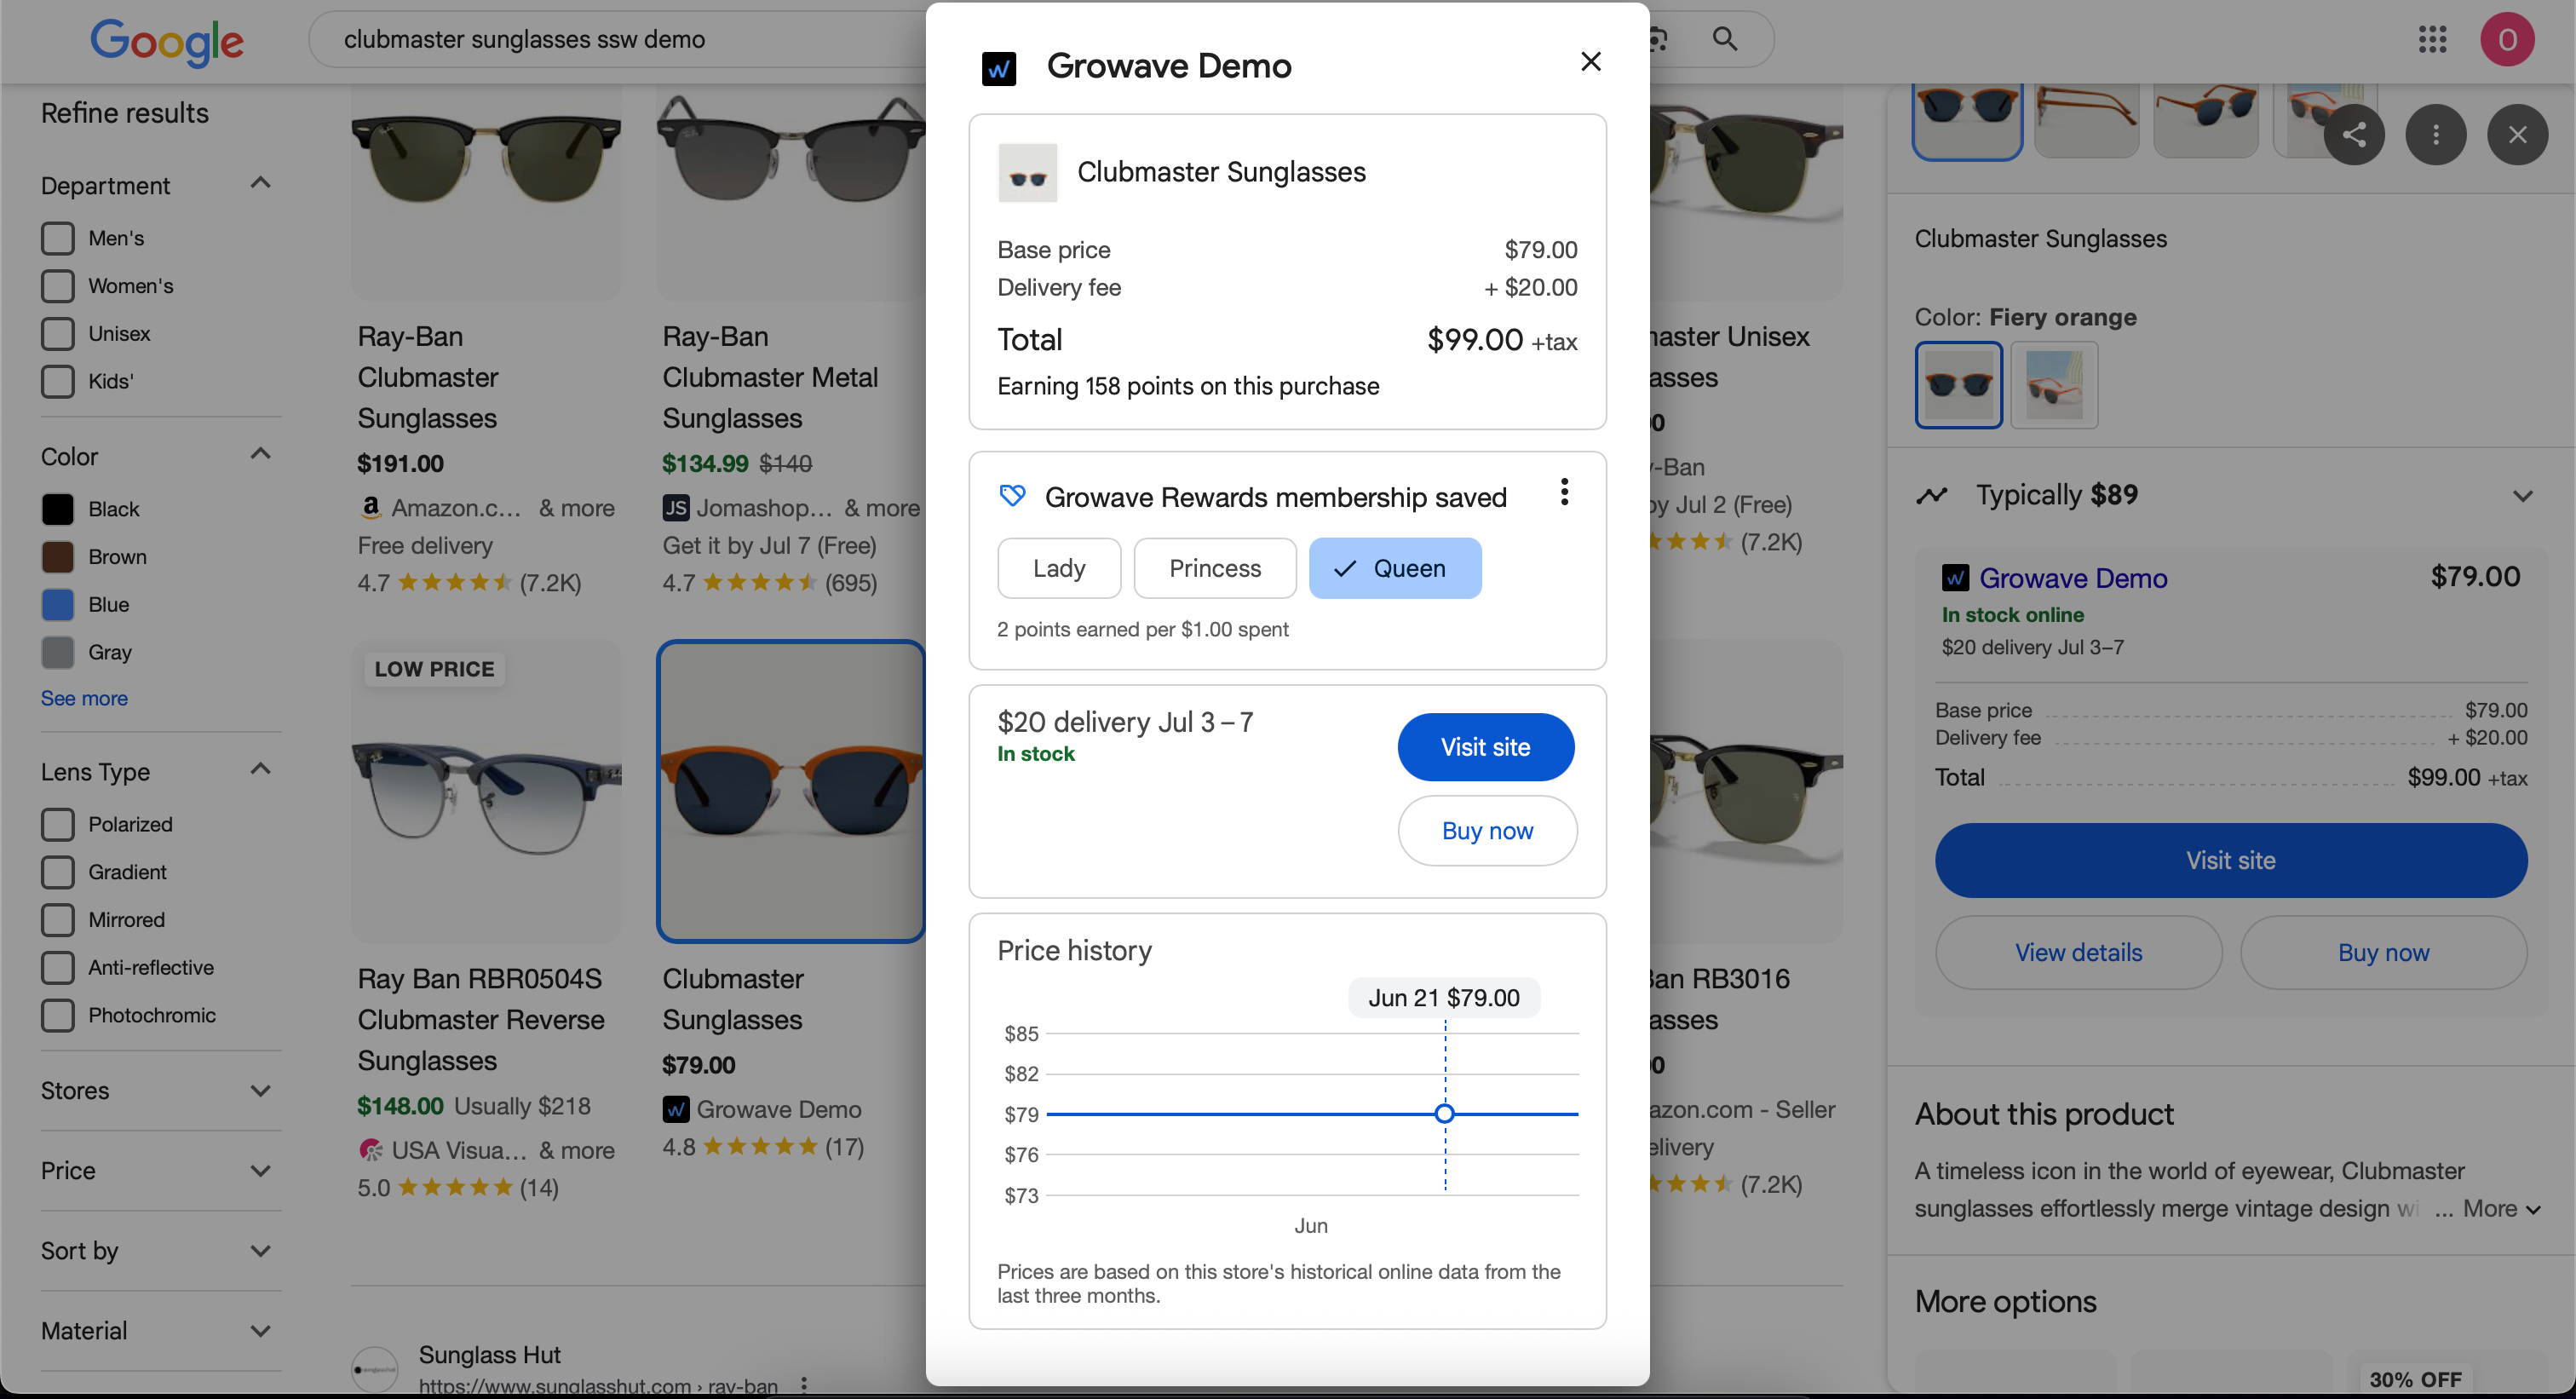This screenshot has height=1399, width=2576.
Task: Collapse the Lens Type filter section
Action: click(260, 769)
